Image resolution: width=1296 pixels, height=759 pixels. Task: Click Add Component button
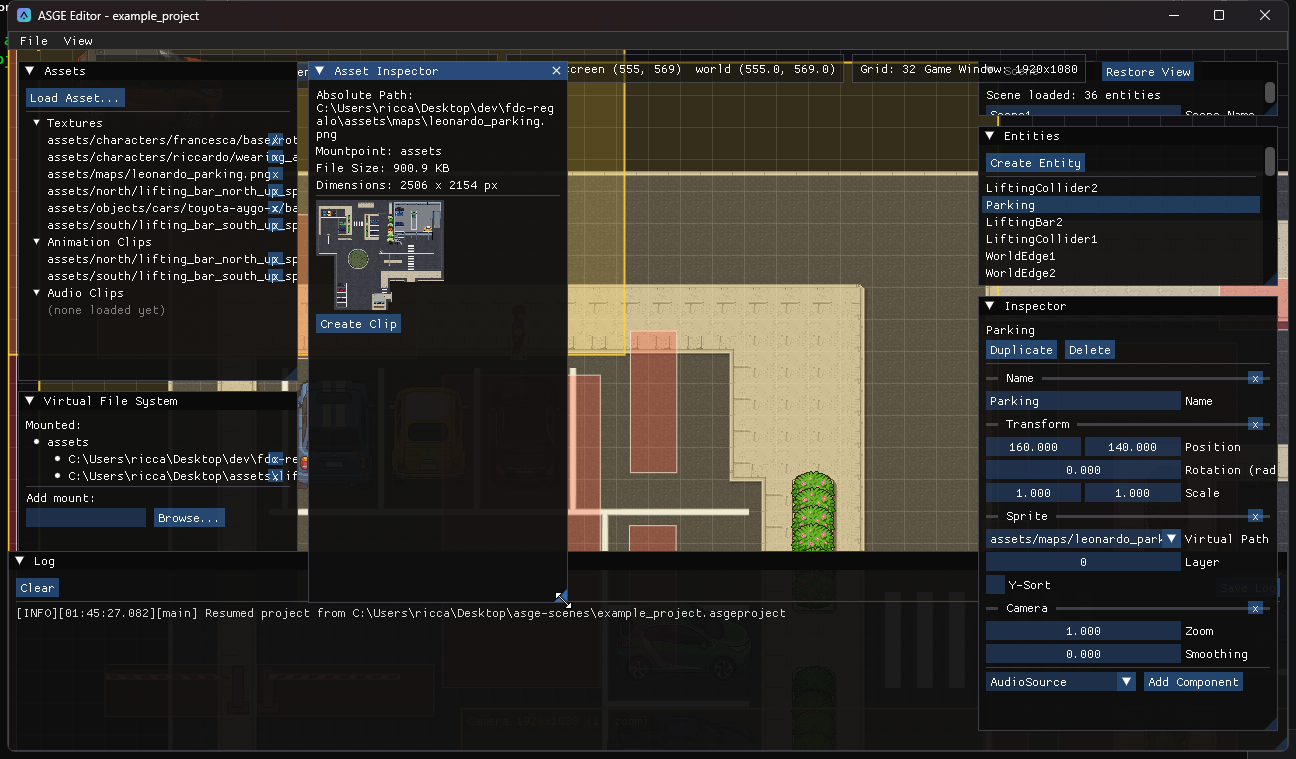(x=1193, y=682)
